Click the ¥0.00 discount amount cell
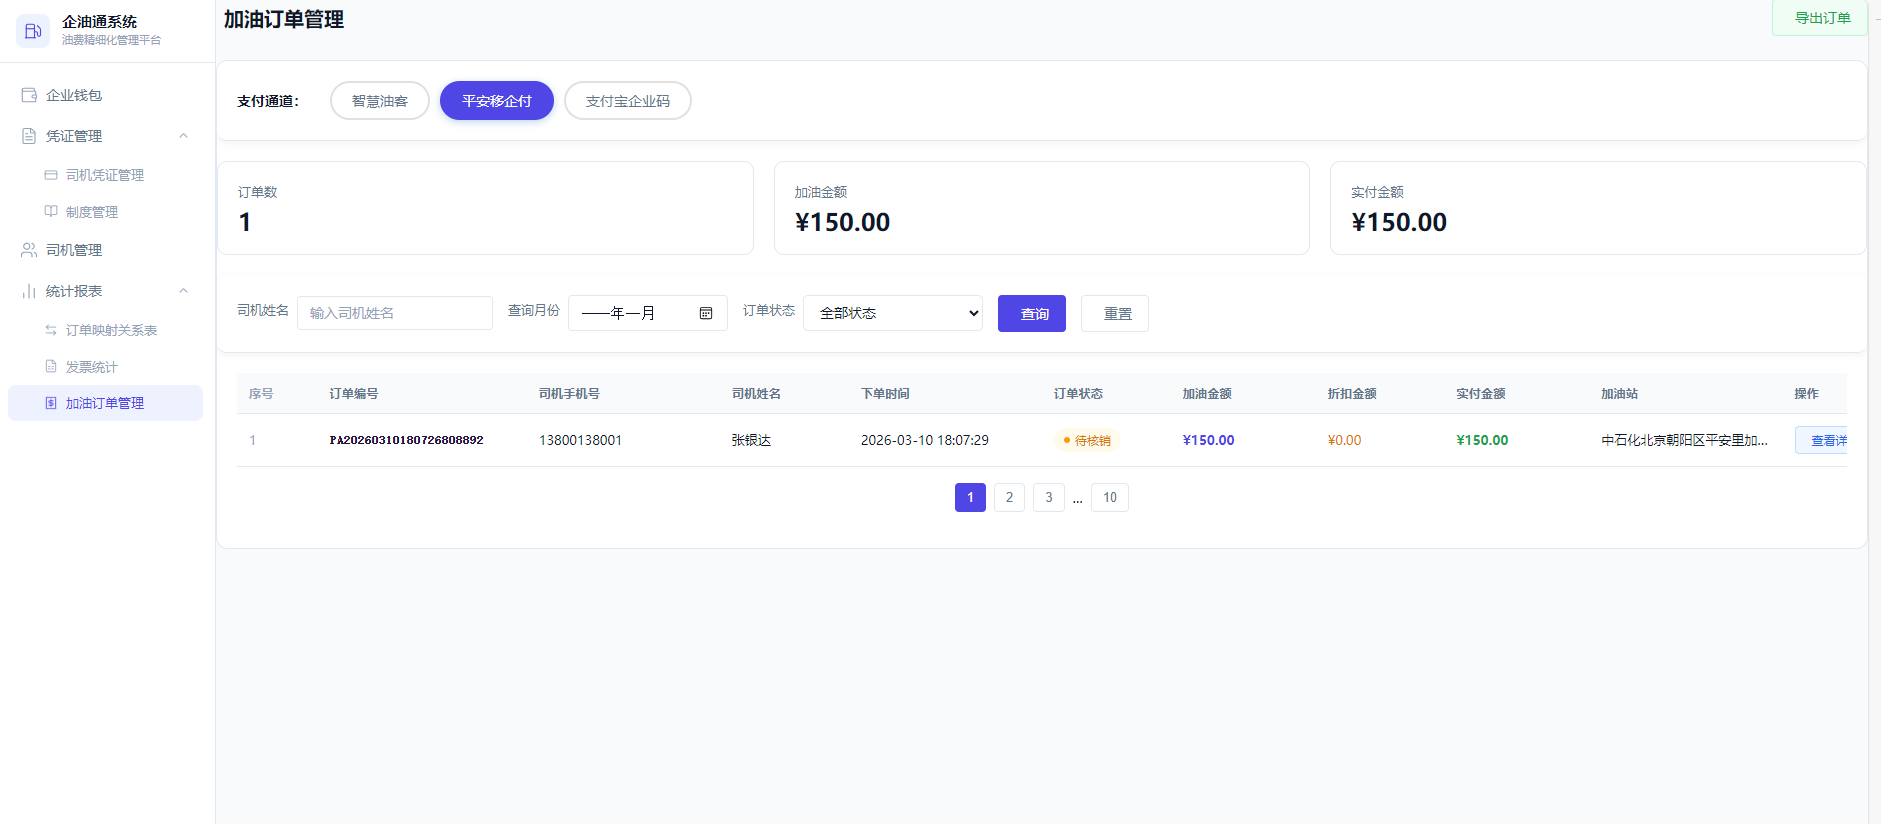Viewport: 1881px width, 824px height. pos(1344,440)
